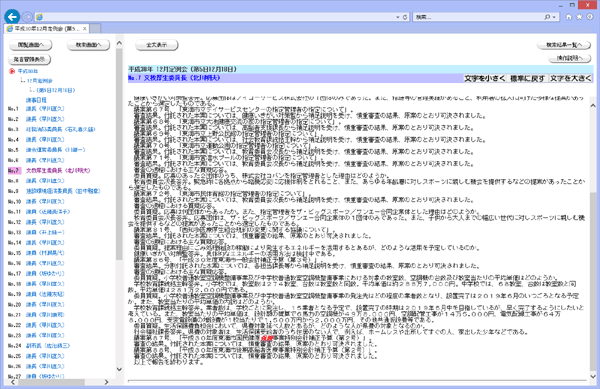Image resolution: width=600 pixels, height=389 pixels.
Task: Open the speaker link in row No.10
Action: pos(45,202)
